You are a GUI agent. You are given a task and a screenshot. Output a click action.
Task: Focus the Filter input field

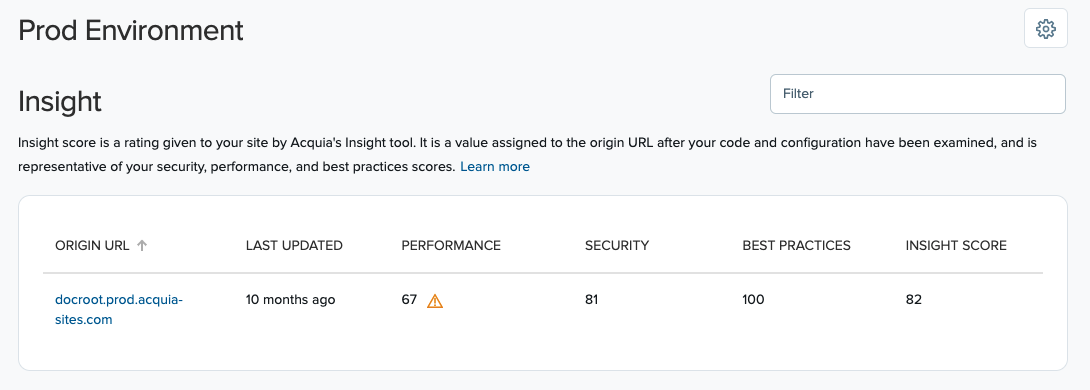click(918, 94)
